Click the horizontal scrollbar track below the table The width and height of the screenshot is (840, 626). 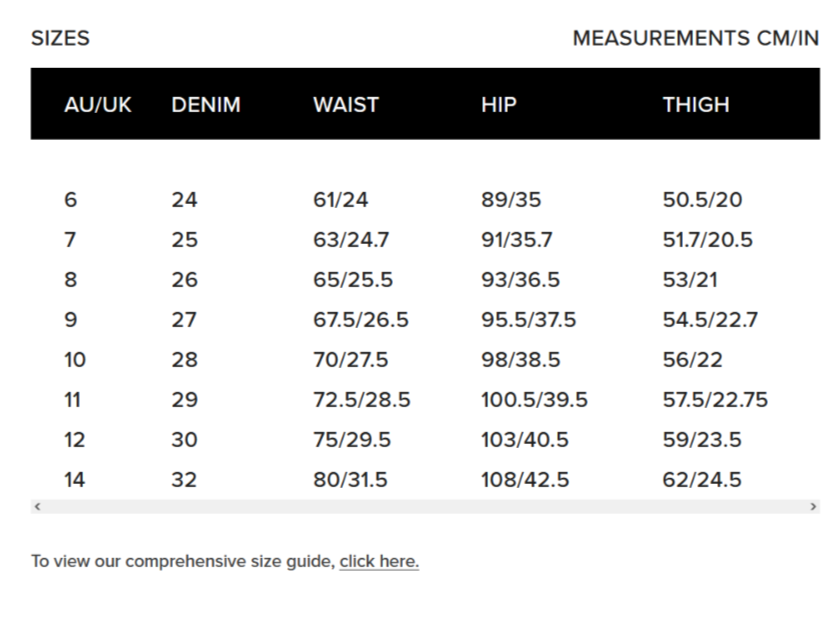425,507
